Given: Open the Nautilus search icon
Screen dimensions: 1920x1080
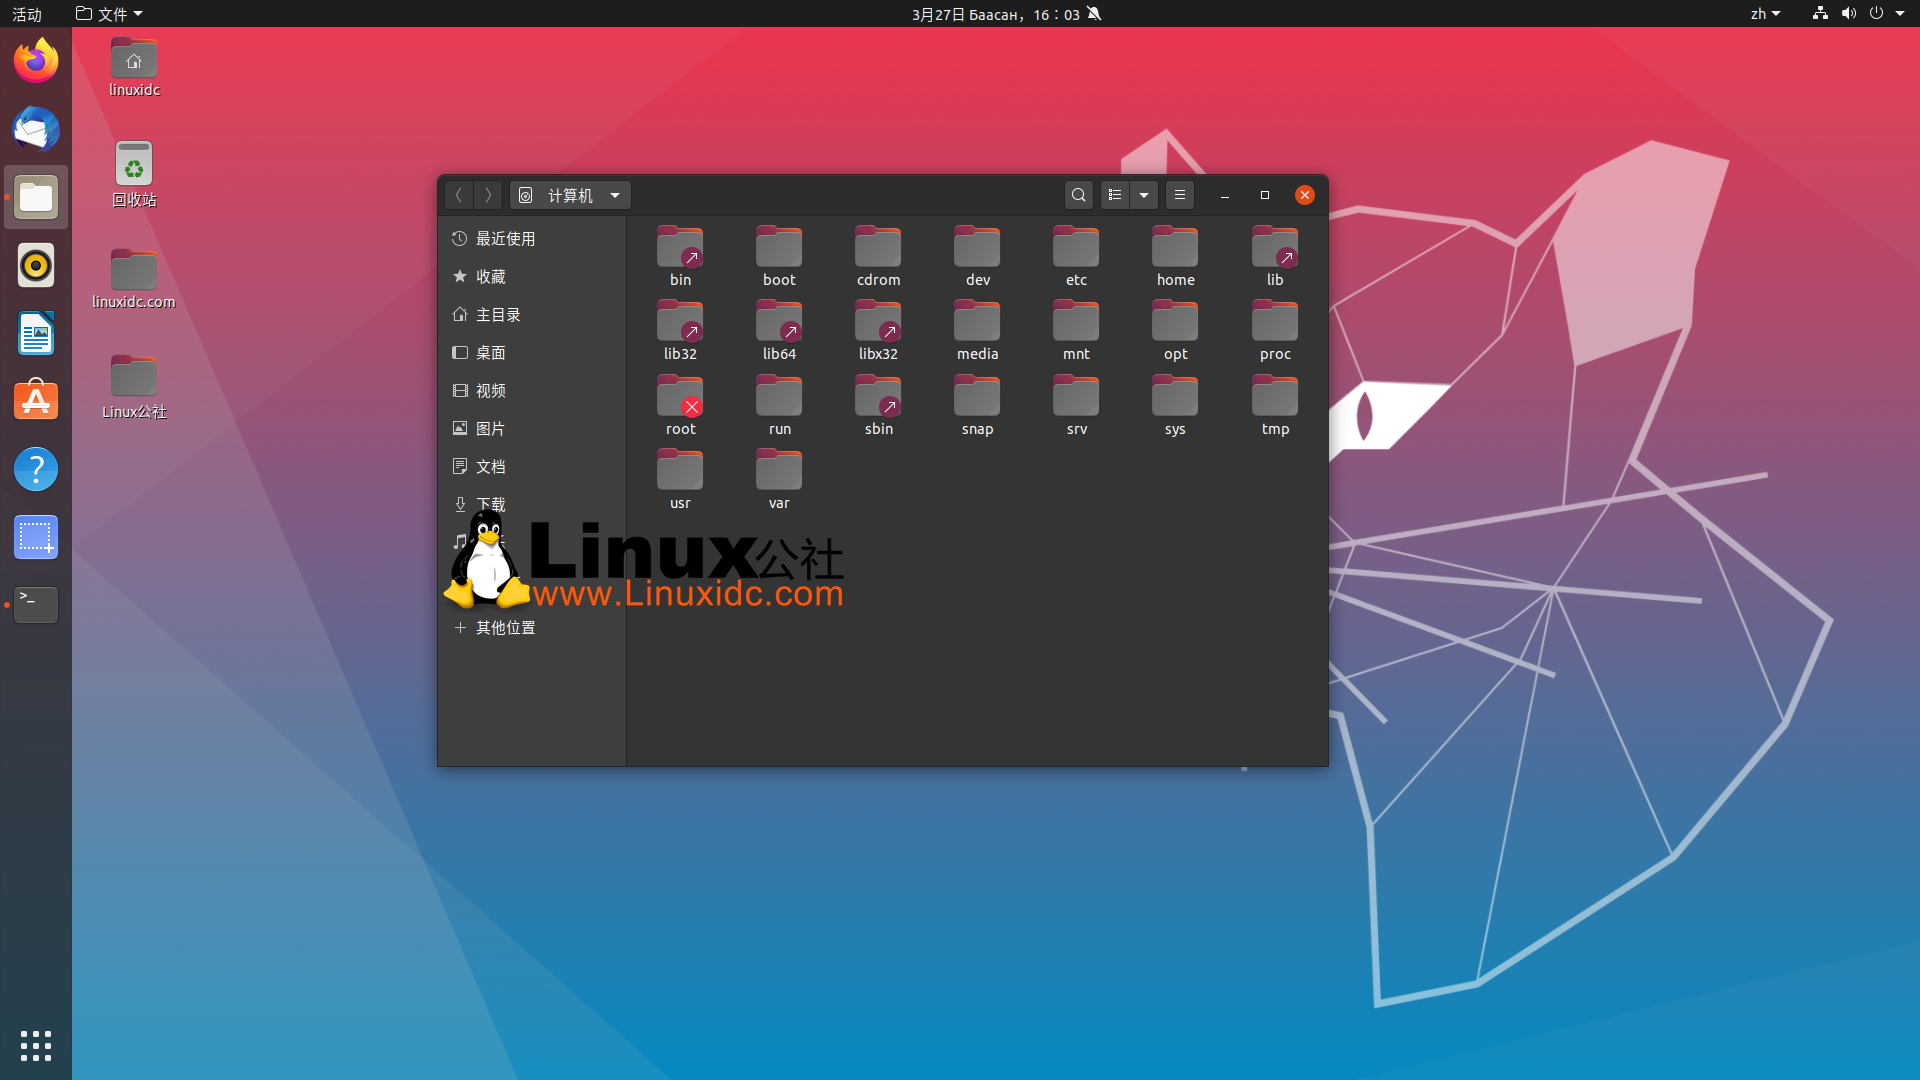Looking at the screenshot, I should [1079, 195].
